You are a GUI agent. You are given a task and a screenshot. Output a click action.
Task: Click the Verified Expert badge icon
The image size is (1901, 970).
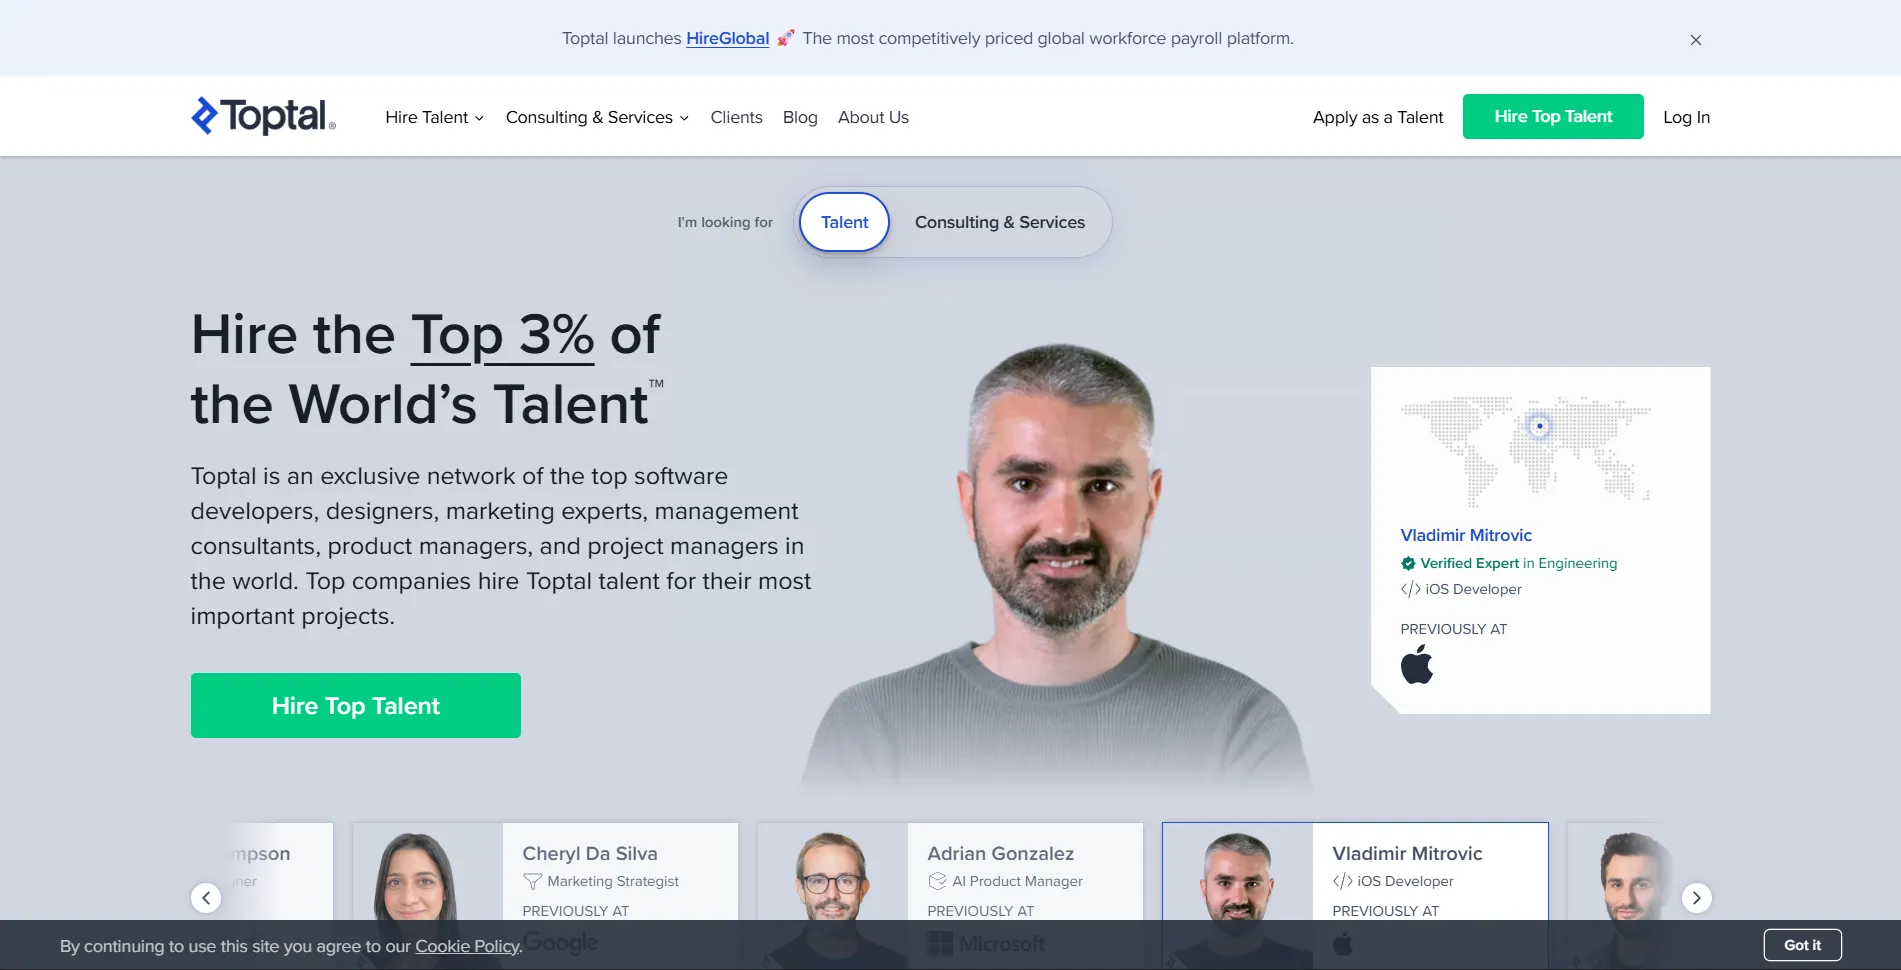tap(1408, 563)
